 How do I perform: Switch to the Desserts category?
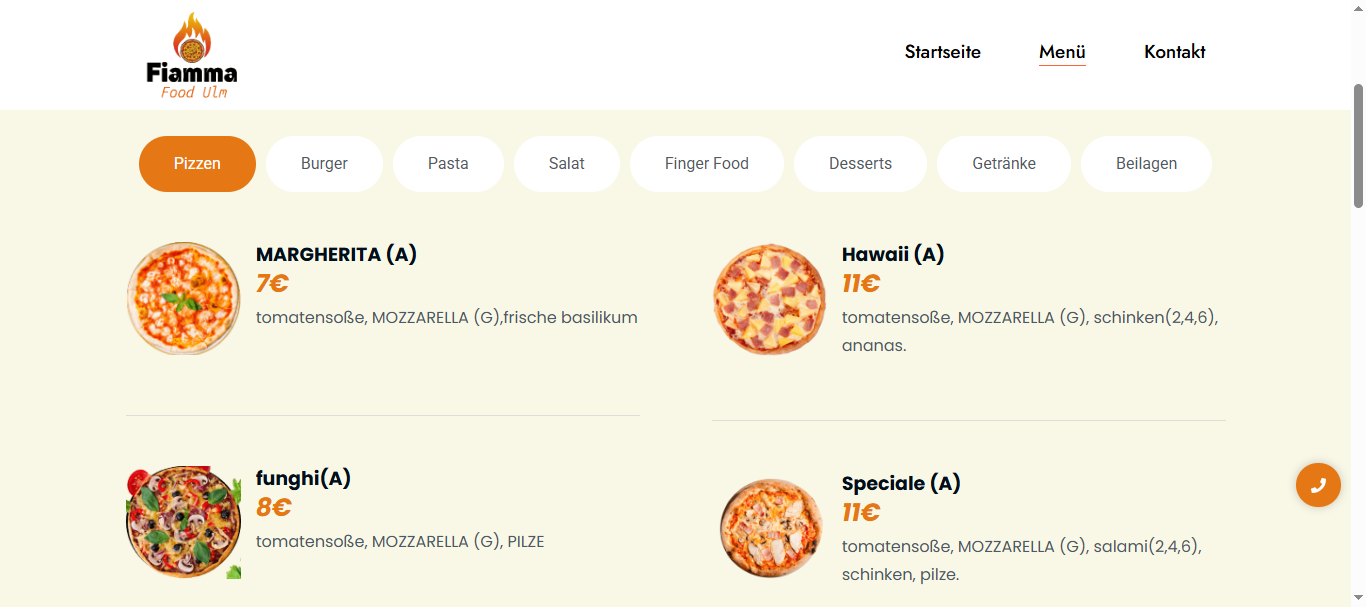click(x=860, y=164)
